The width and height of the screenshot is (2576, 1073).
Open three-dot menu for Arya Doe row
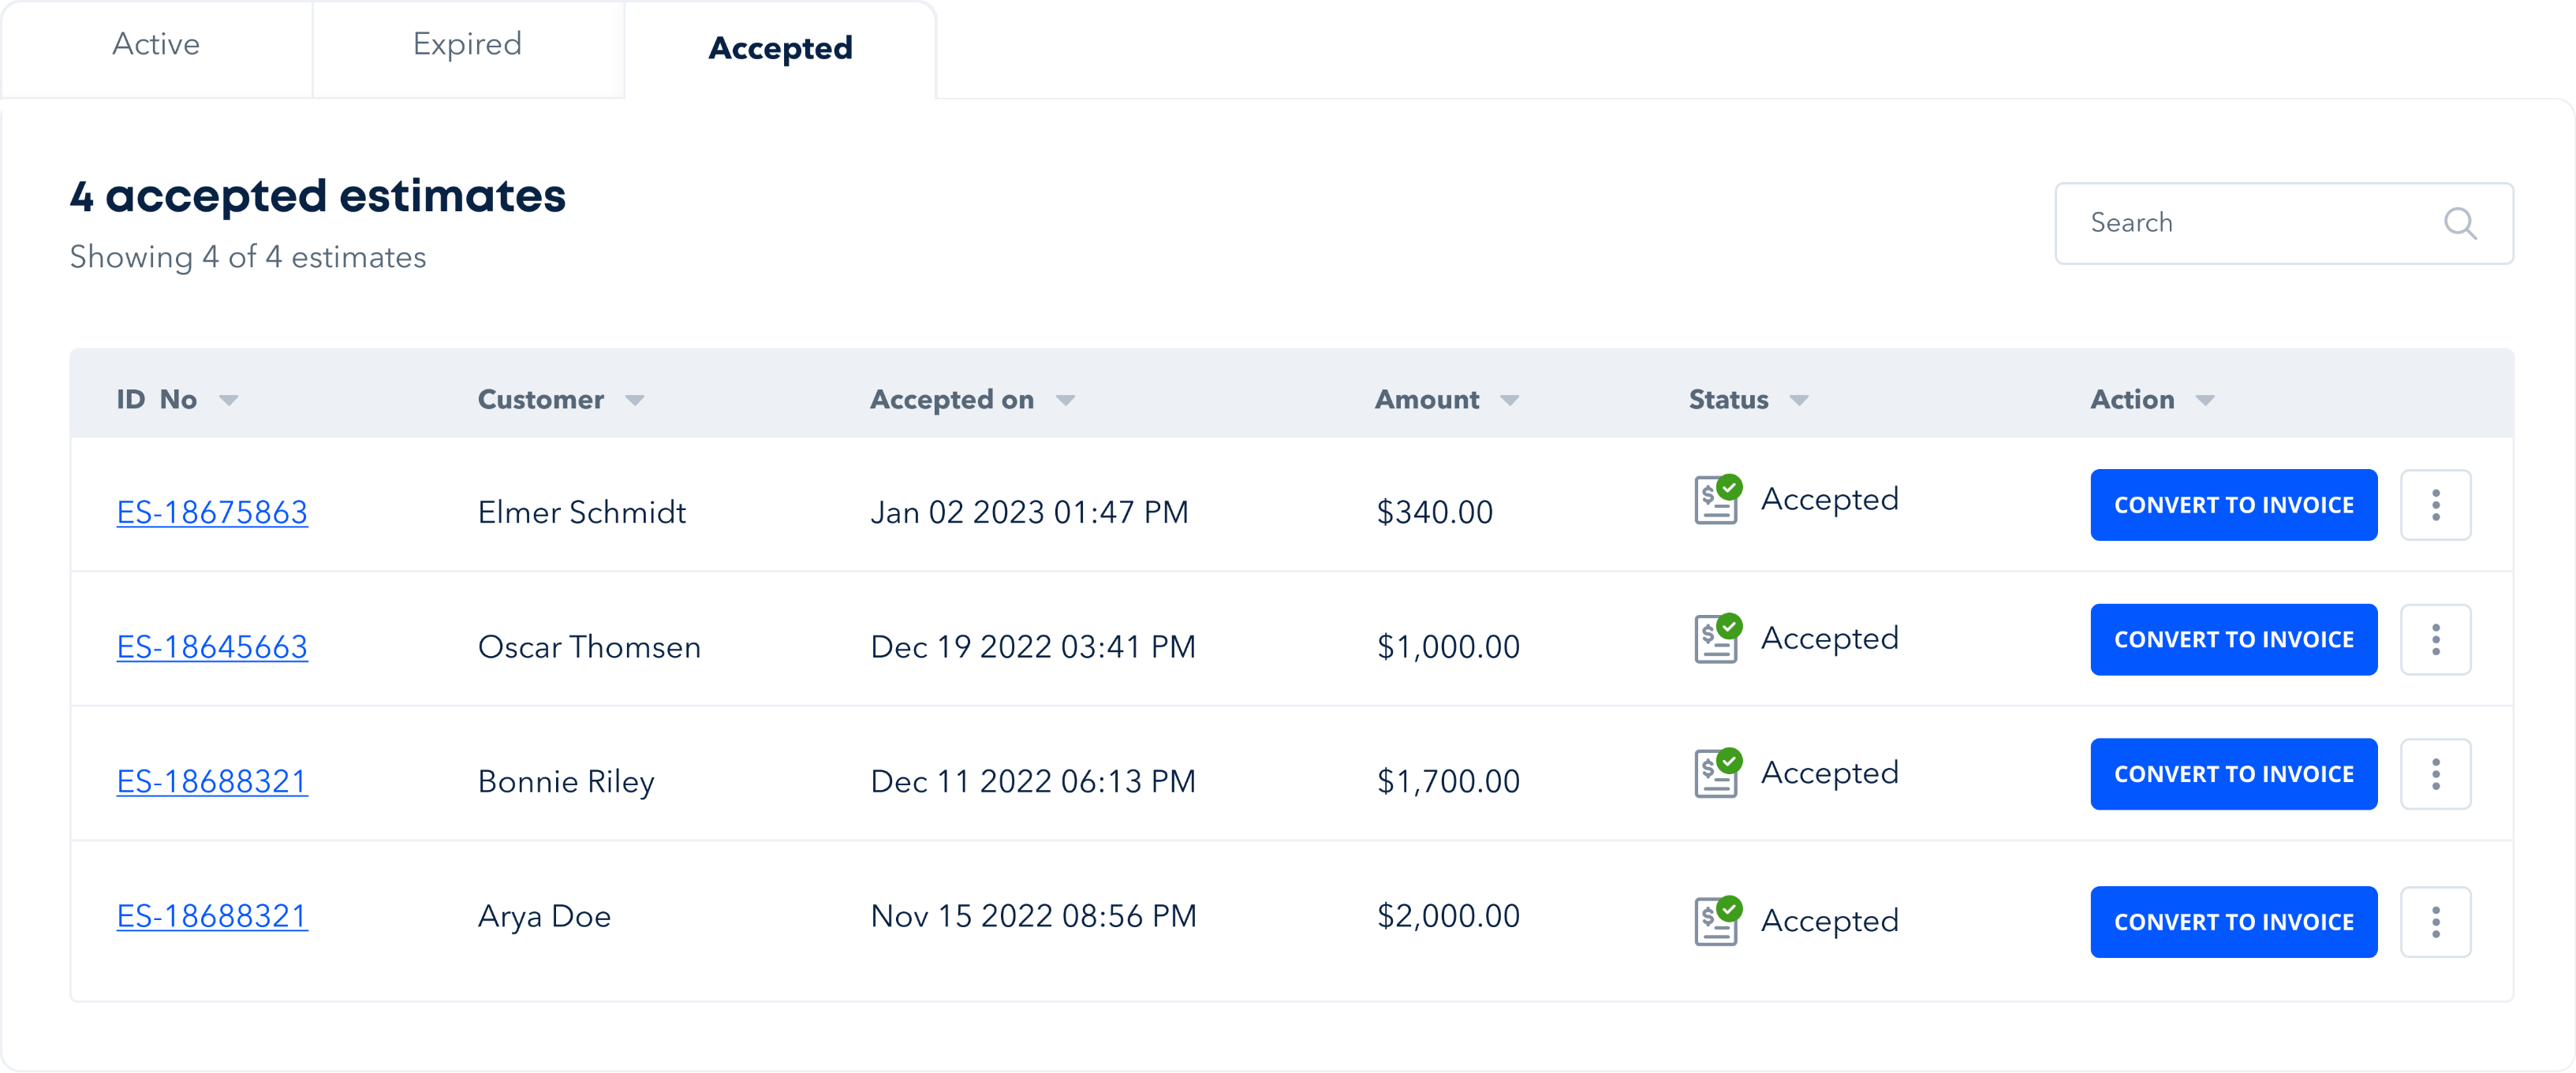click(2435, 922)
